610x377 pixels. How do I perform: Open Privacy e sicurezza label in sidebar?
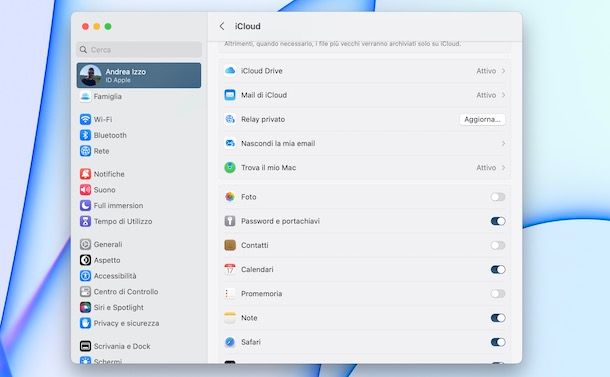coord(126,323)
